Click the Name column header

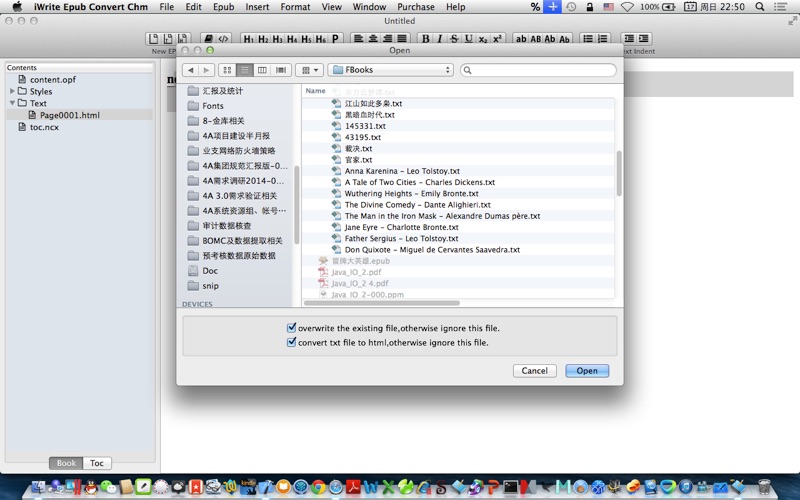pyautogui.click(x=315, y=91)
